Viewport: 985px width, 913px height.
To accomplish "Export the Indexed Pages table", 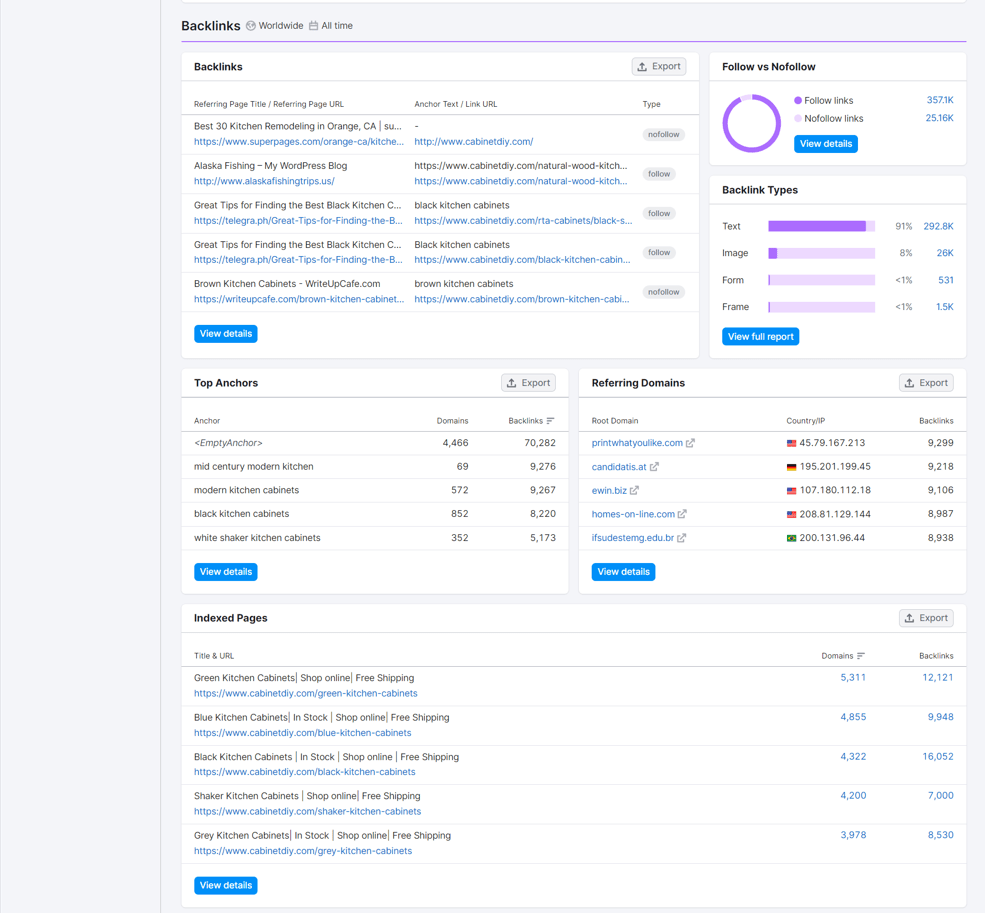I will click(x=926, y=618).
